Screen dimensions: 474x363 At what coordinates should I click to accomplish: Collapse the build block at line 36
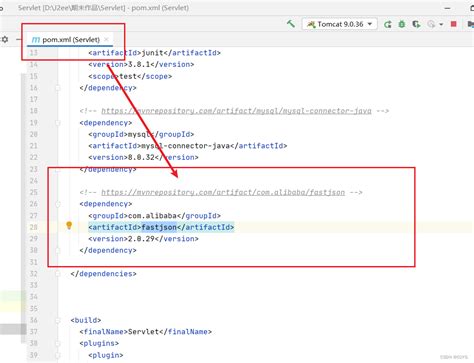point(58,320)
